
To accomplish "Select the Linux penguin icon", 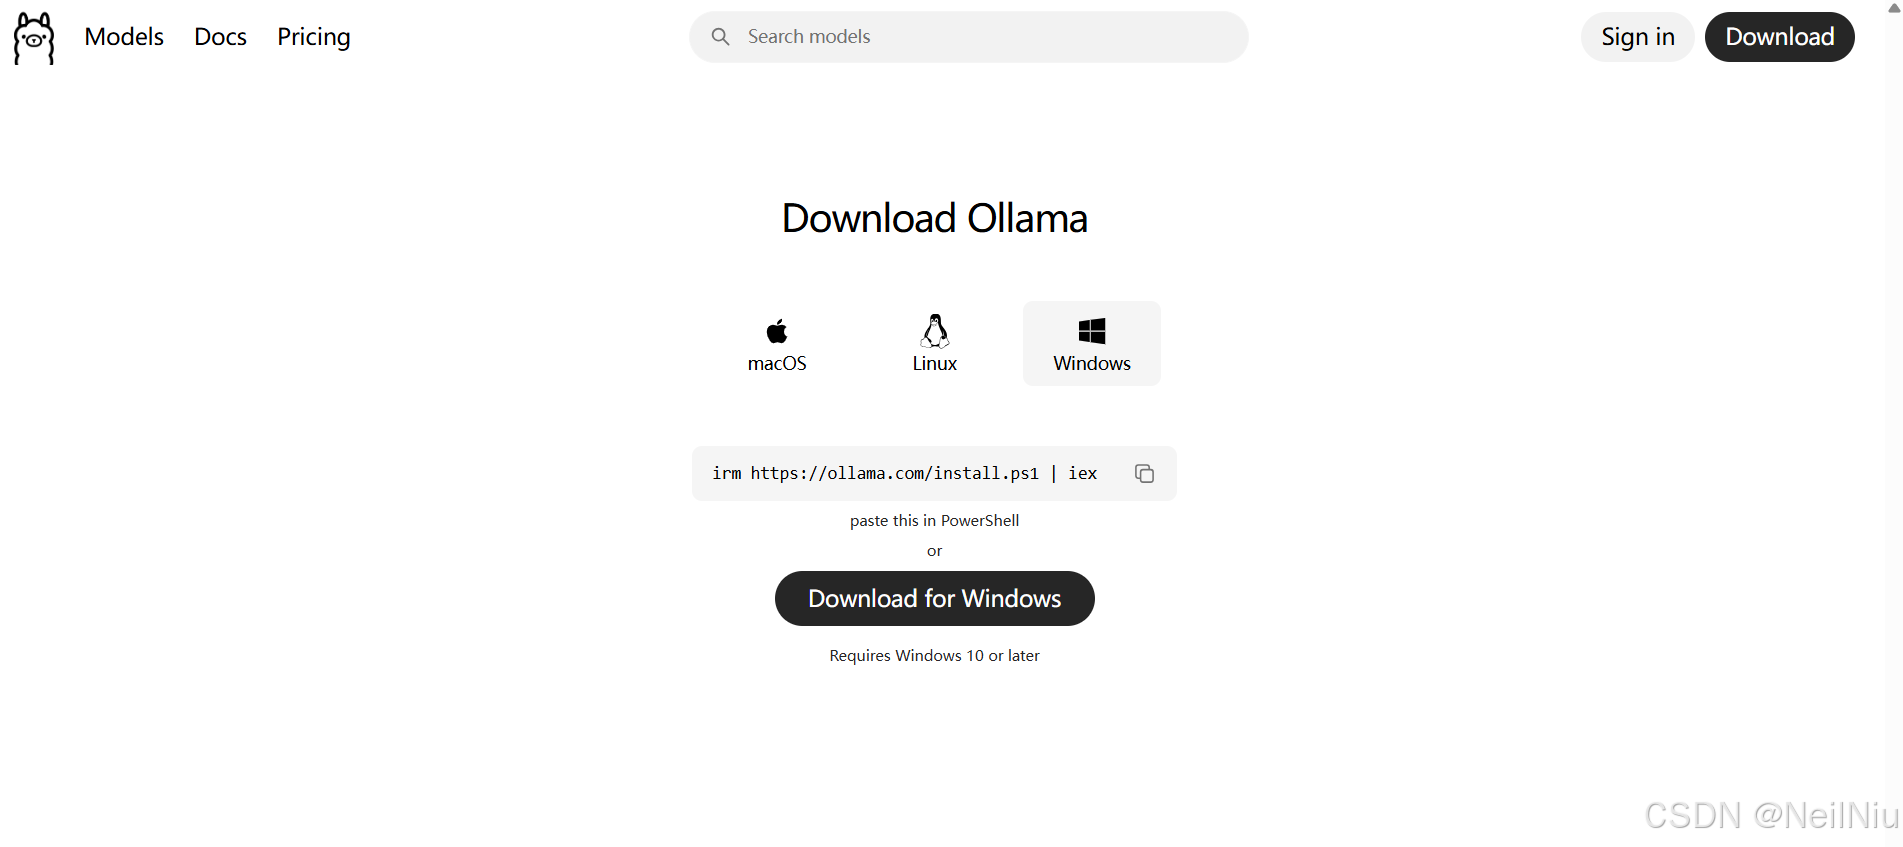I will tap(935, 330).
